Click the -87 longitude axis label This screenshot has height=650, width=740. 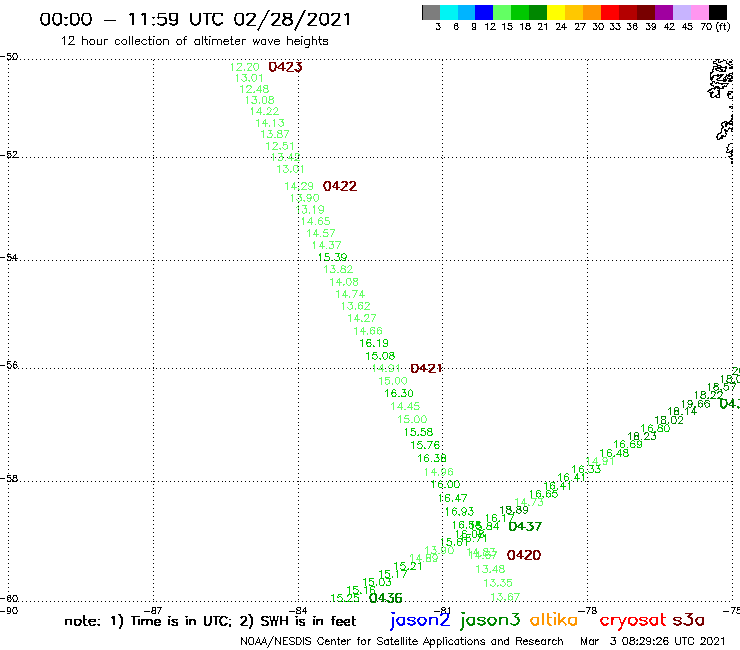coord(153,610)
